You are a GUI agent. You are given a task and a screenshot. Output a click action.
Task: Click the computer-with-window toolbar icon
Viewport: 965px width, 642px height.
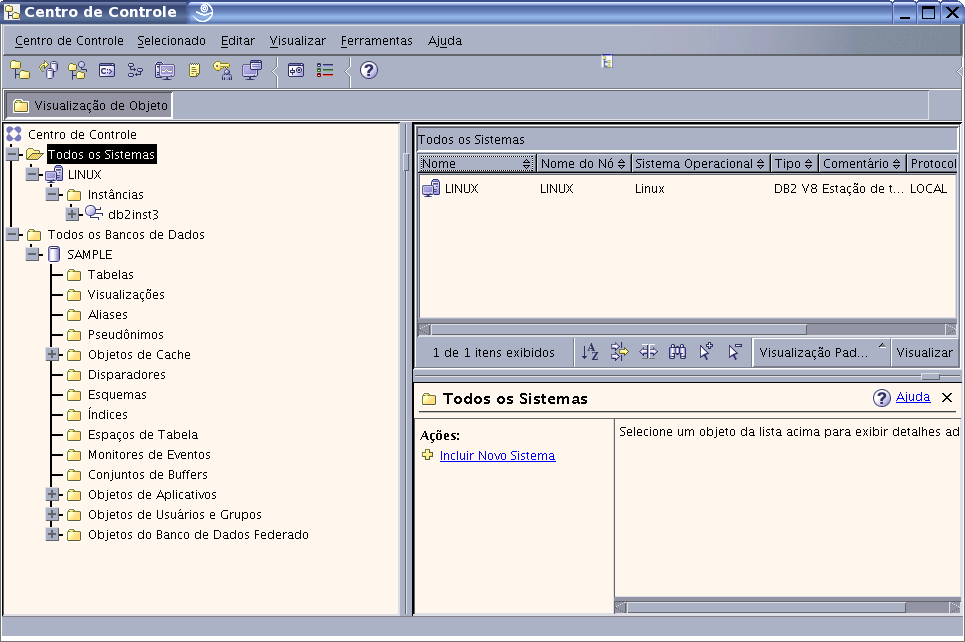(252, 70)
